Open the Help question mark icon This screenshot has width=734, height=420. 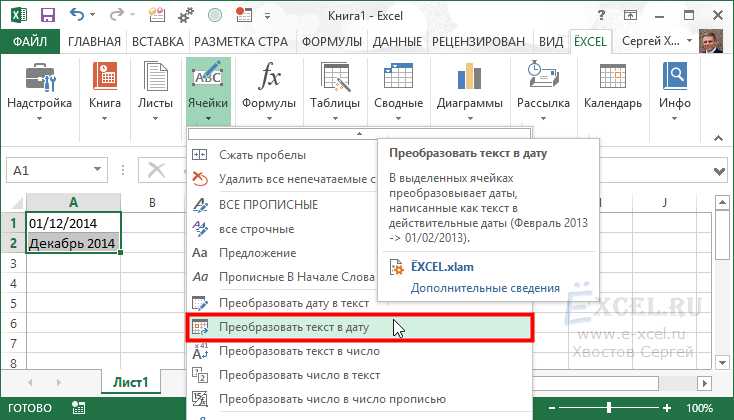pos(601,15)
